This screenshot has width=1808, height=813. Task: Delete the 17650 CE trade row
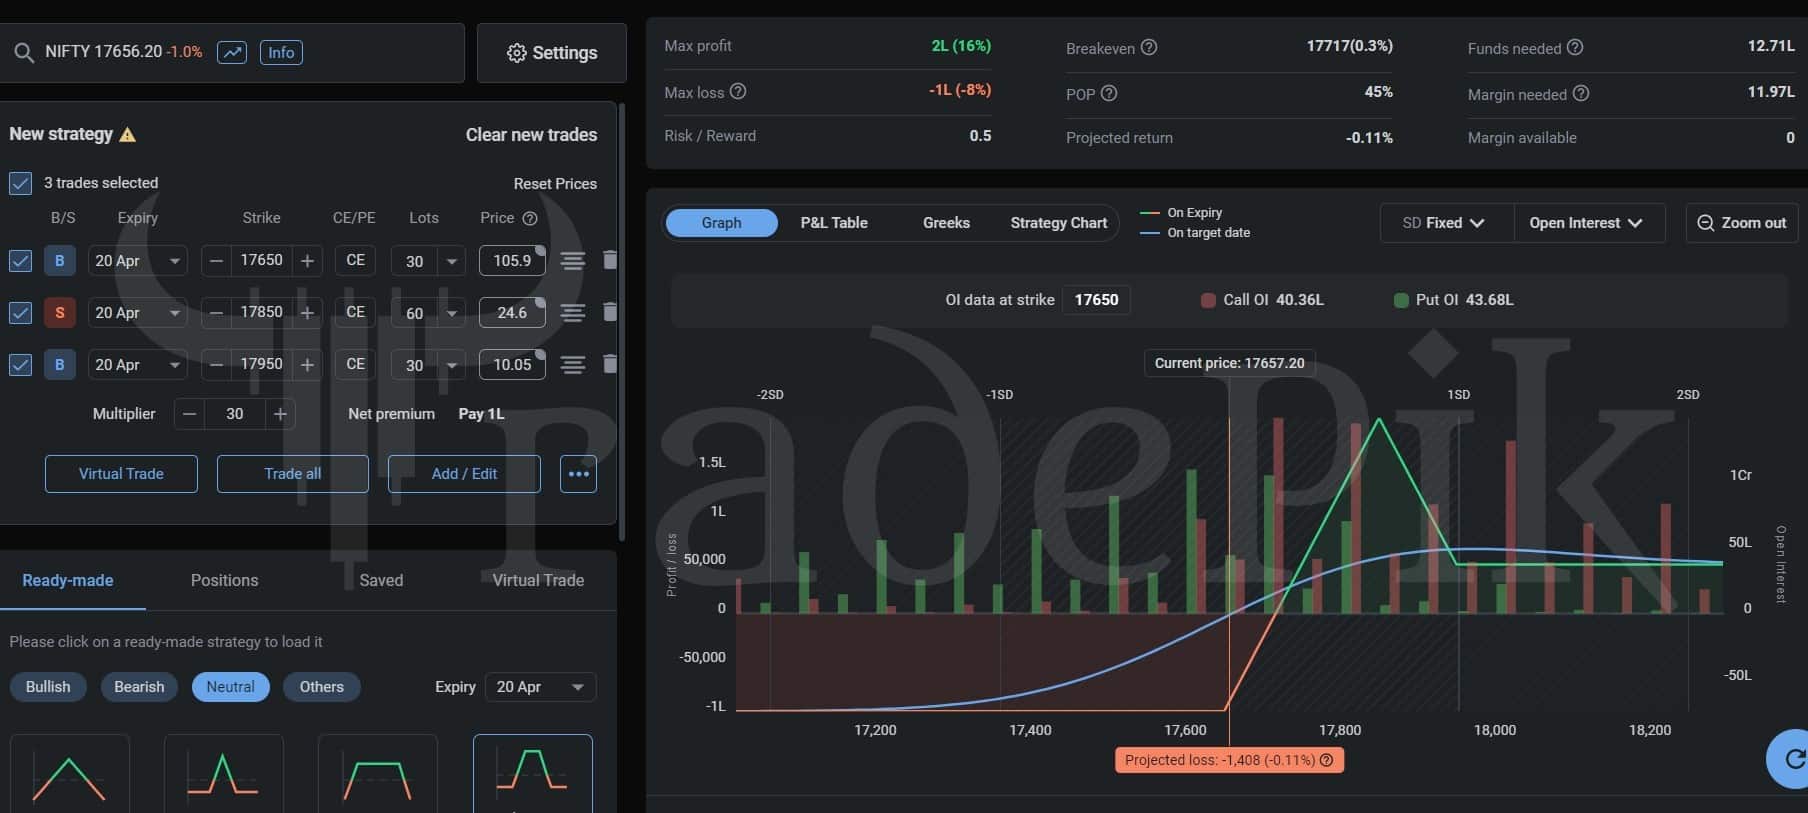[x=609, y=260]
